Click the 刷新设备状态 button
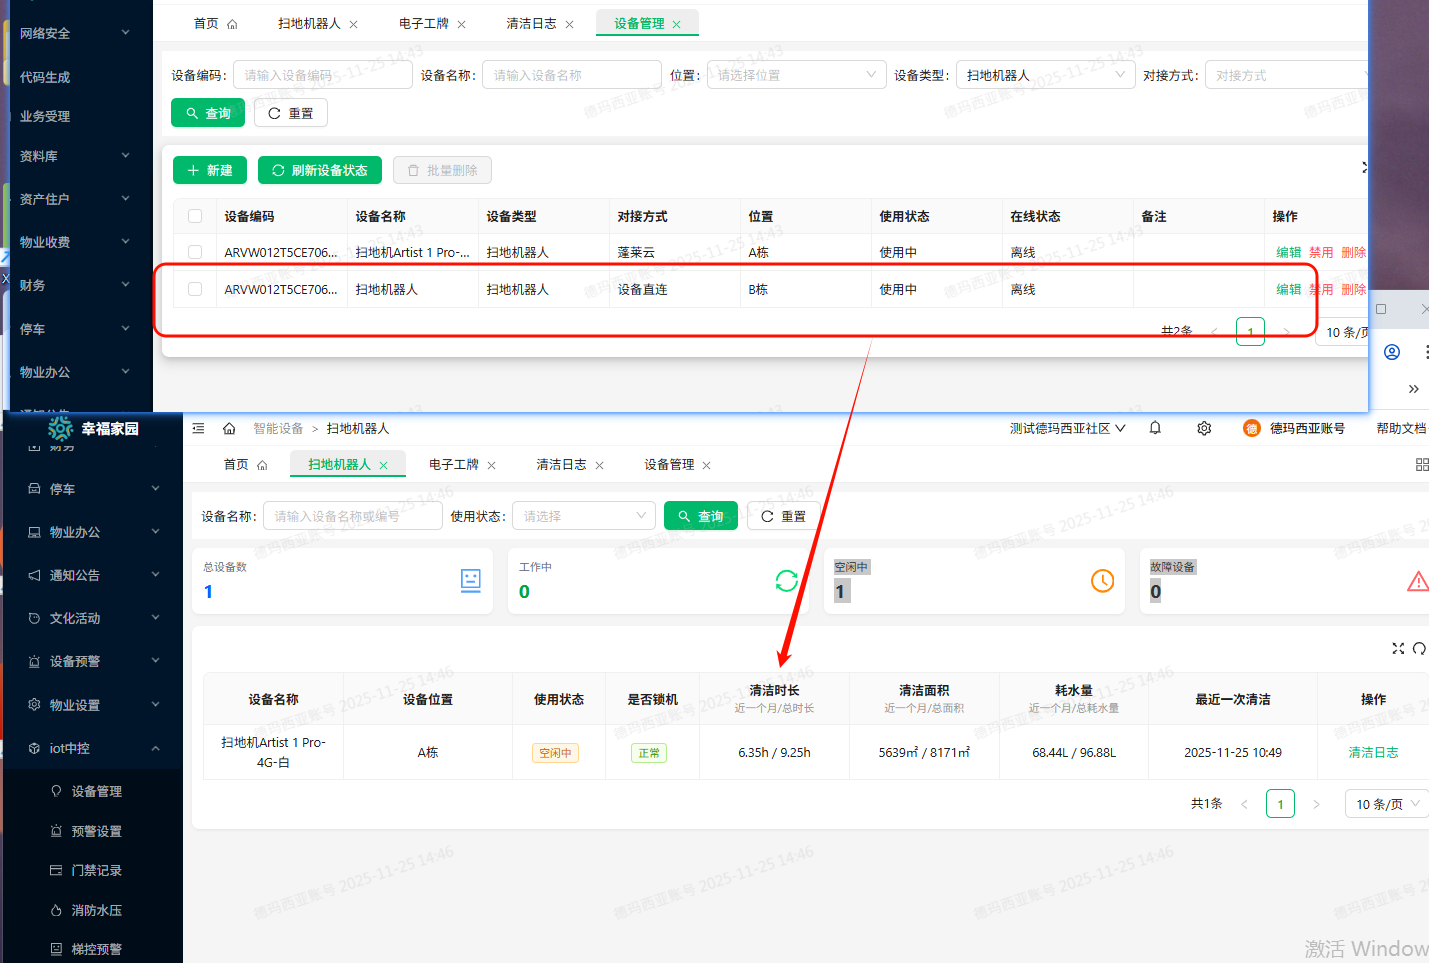The image size is (1429, 963). pyautogui.click(x=320, y=170)
